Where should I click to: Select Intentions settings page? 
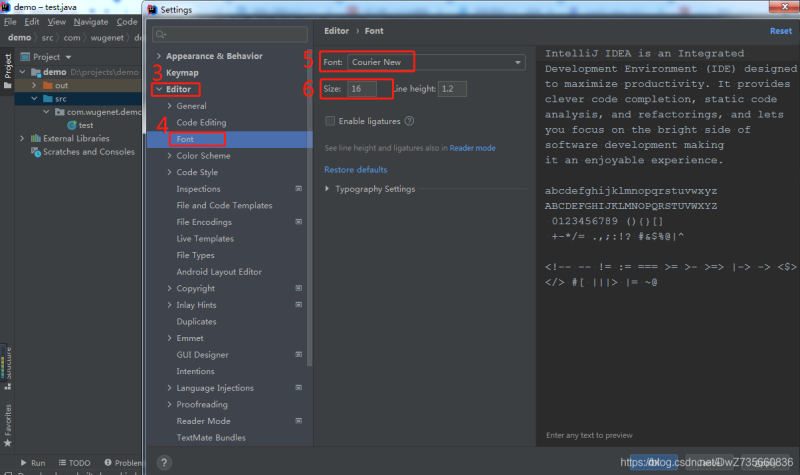pyautogui.click(x=195, y=371)
